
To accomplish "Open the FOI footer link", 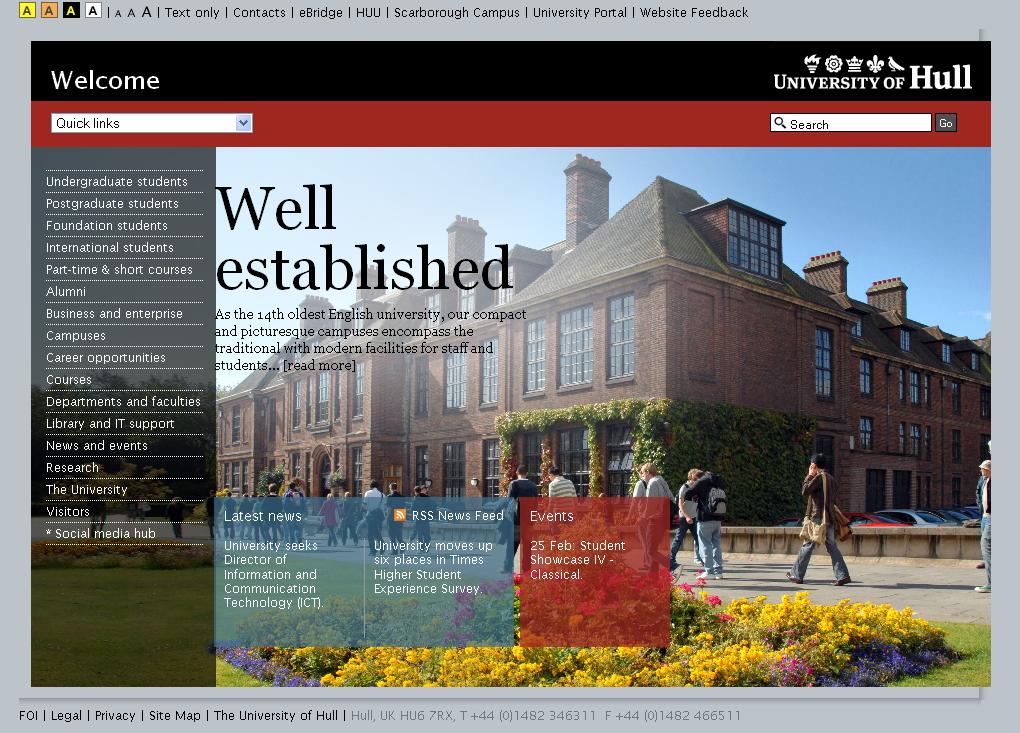I will click(x=29, y=715).
